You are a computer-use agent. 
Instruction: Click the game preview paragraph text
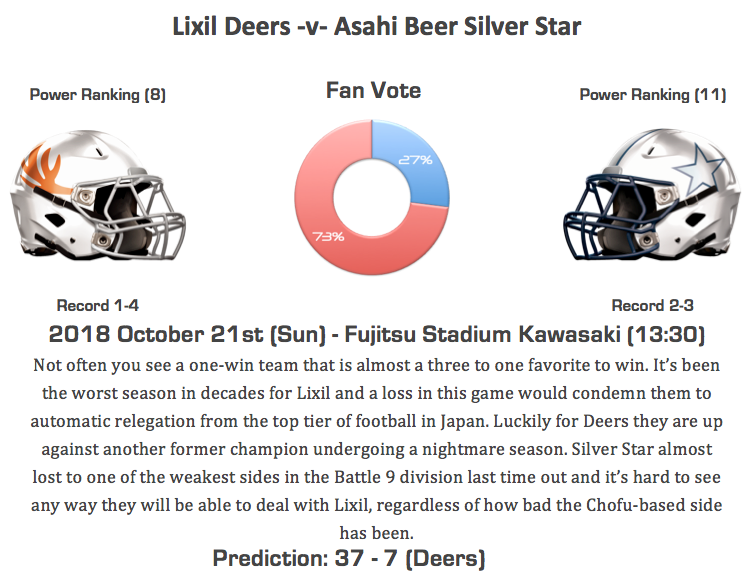point(376,449)
